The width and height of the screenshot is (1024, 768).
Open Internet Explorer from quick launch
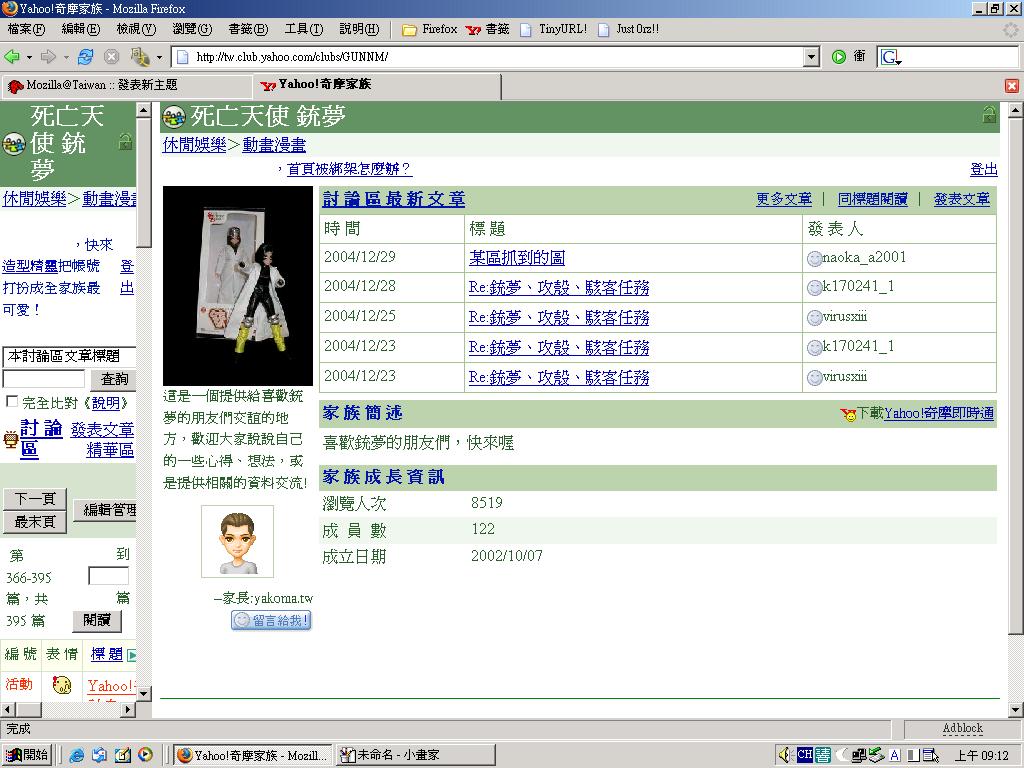77,755
